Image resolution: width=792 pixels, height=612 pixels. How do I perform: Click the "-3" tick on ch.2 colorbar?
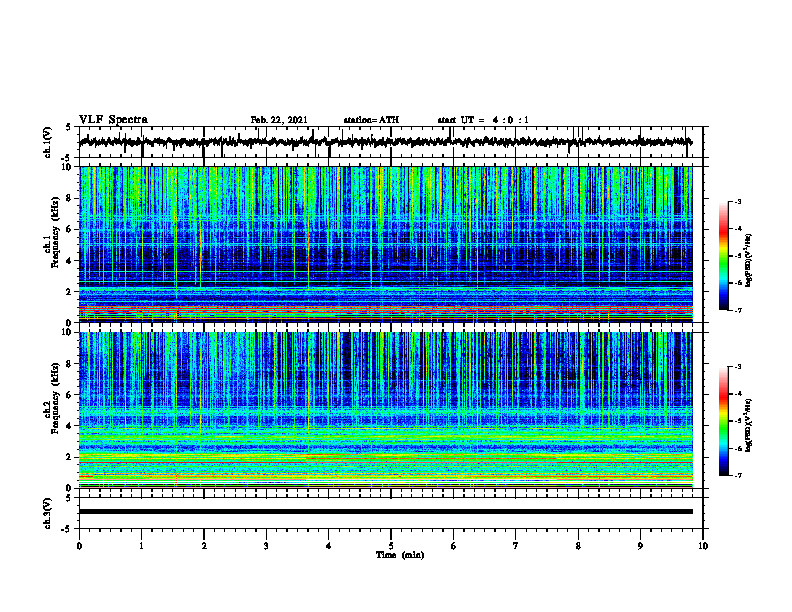(x=738, y=367)
